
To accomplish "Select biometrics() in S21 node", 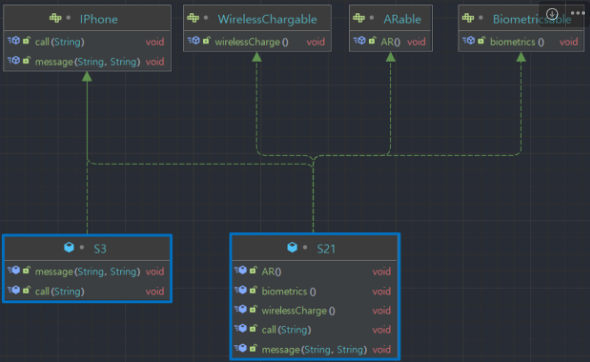I will pos(289,291).
